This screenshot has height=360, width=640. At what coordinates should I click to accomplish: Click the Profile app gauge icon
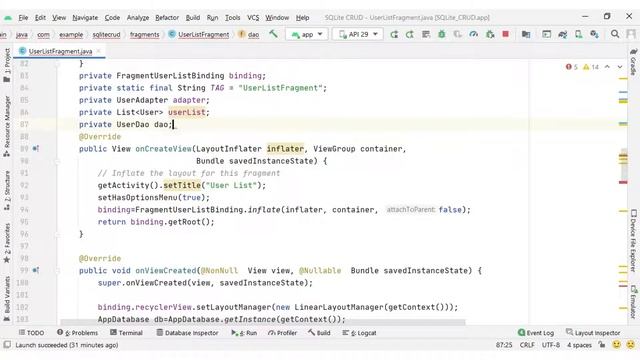473,34
